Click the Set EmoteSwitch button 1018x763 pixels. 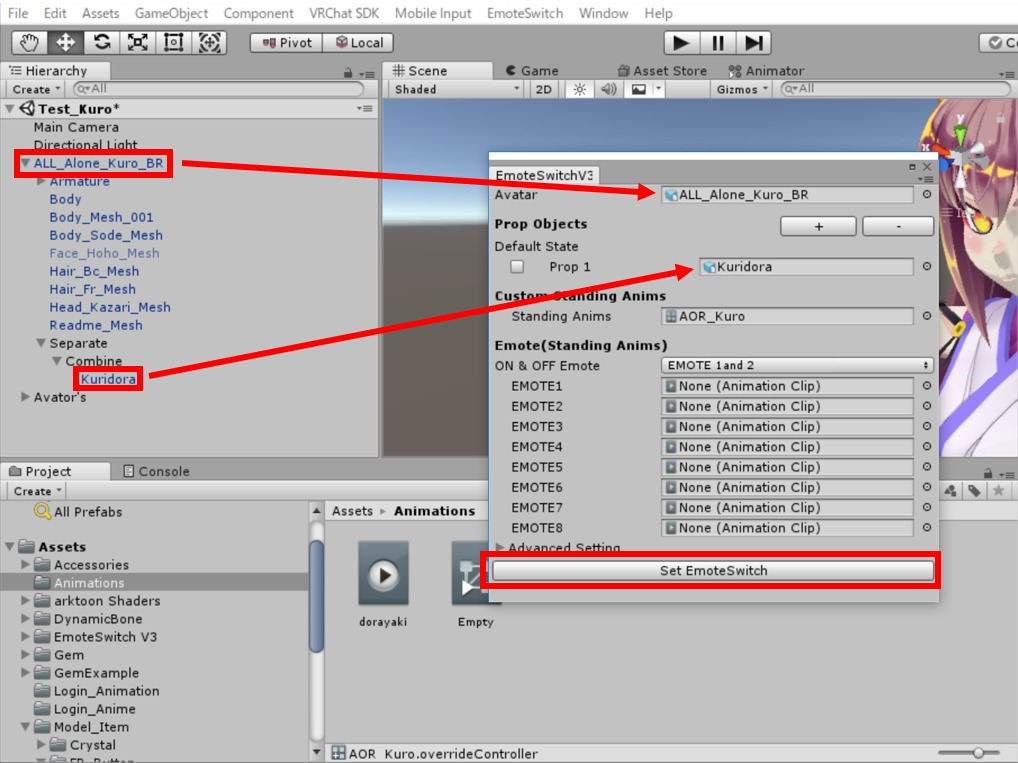click(x=713, y=571)
